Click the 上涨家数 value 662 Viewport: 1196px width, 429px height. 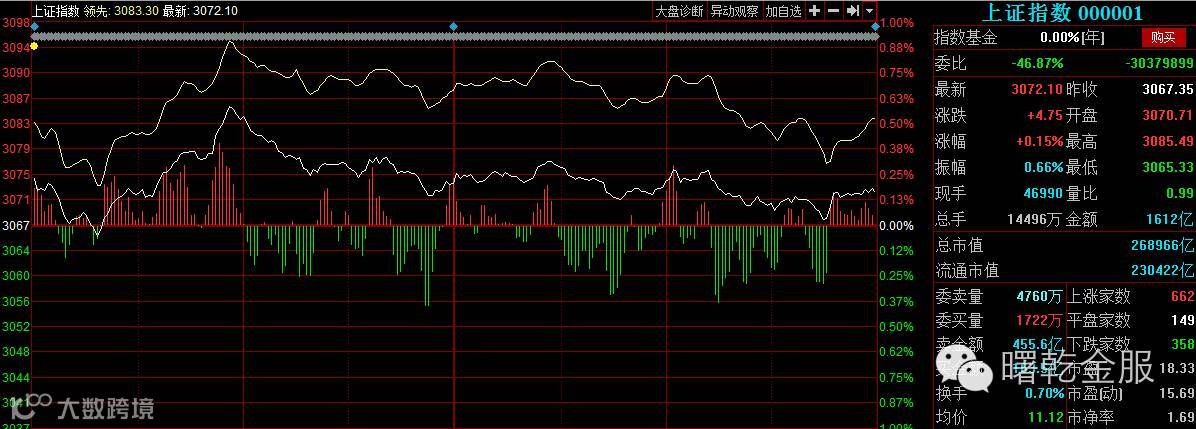click(x=1182, y=296)
